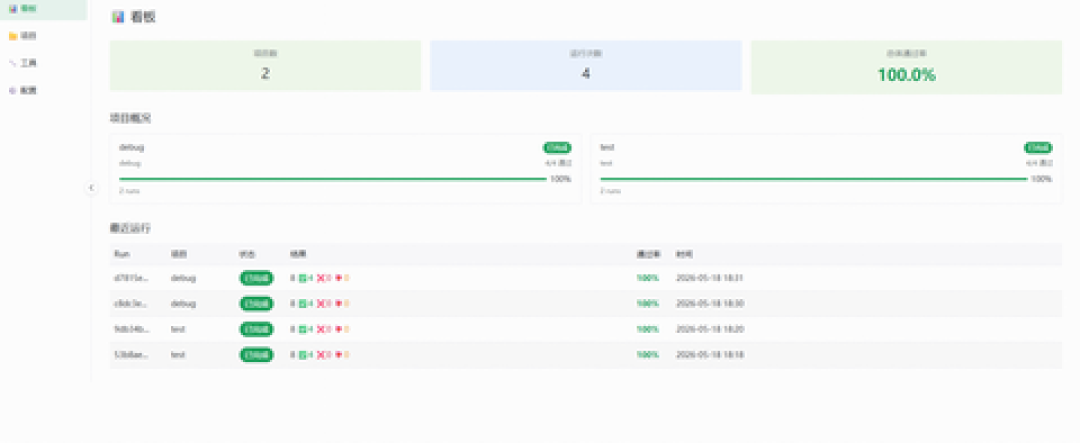
Task: Click the 通过率 column header
Action: point(648,254)
